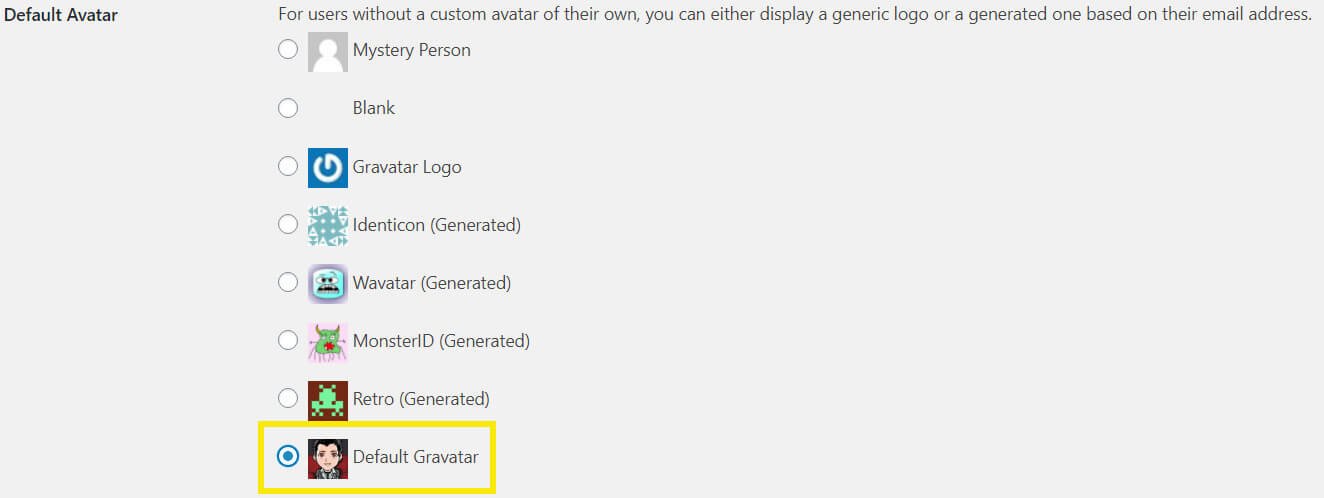This screenshot has height=498, width=1324.
Task: Click the "Retro (Generated)" label text
Action: (x=421, y=399)
